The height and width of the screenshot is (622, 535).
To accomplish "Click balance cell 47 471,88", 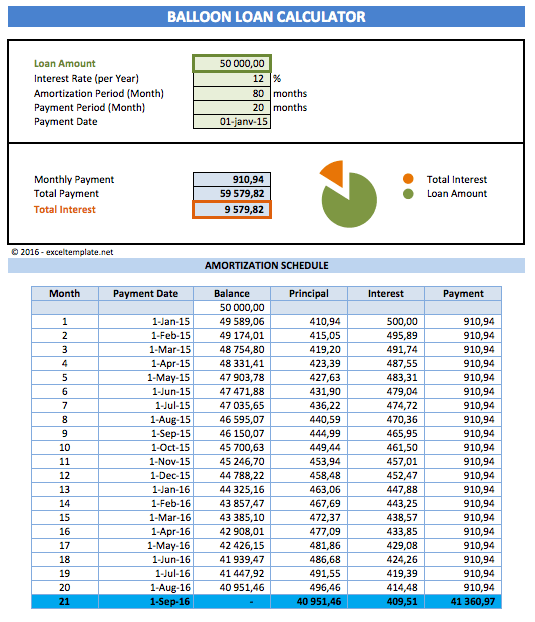I will [232, 392].
